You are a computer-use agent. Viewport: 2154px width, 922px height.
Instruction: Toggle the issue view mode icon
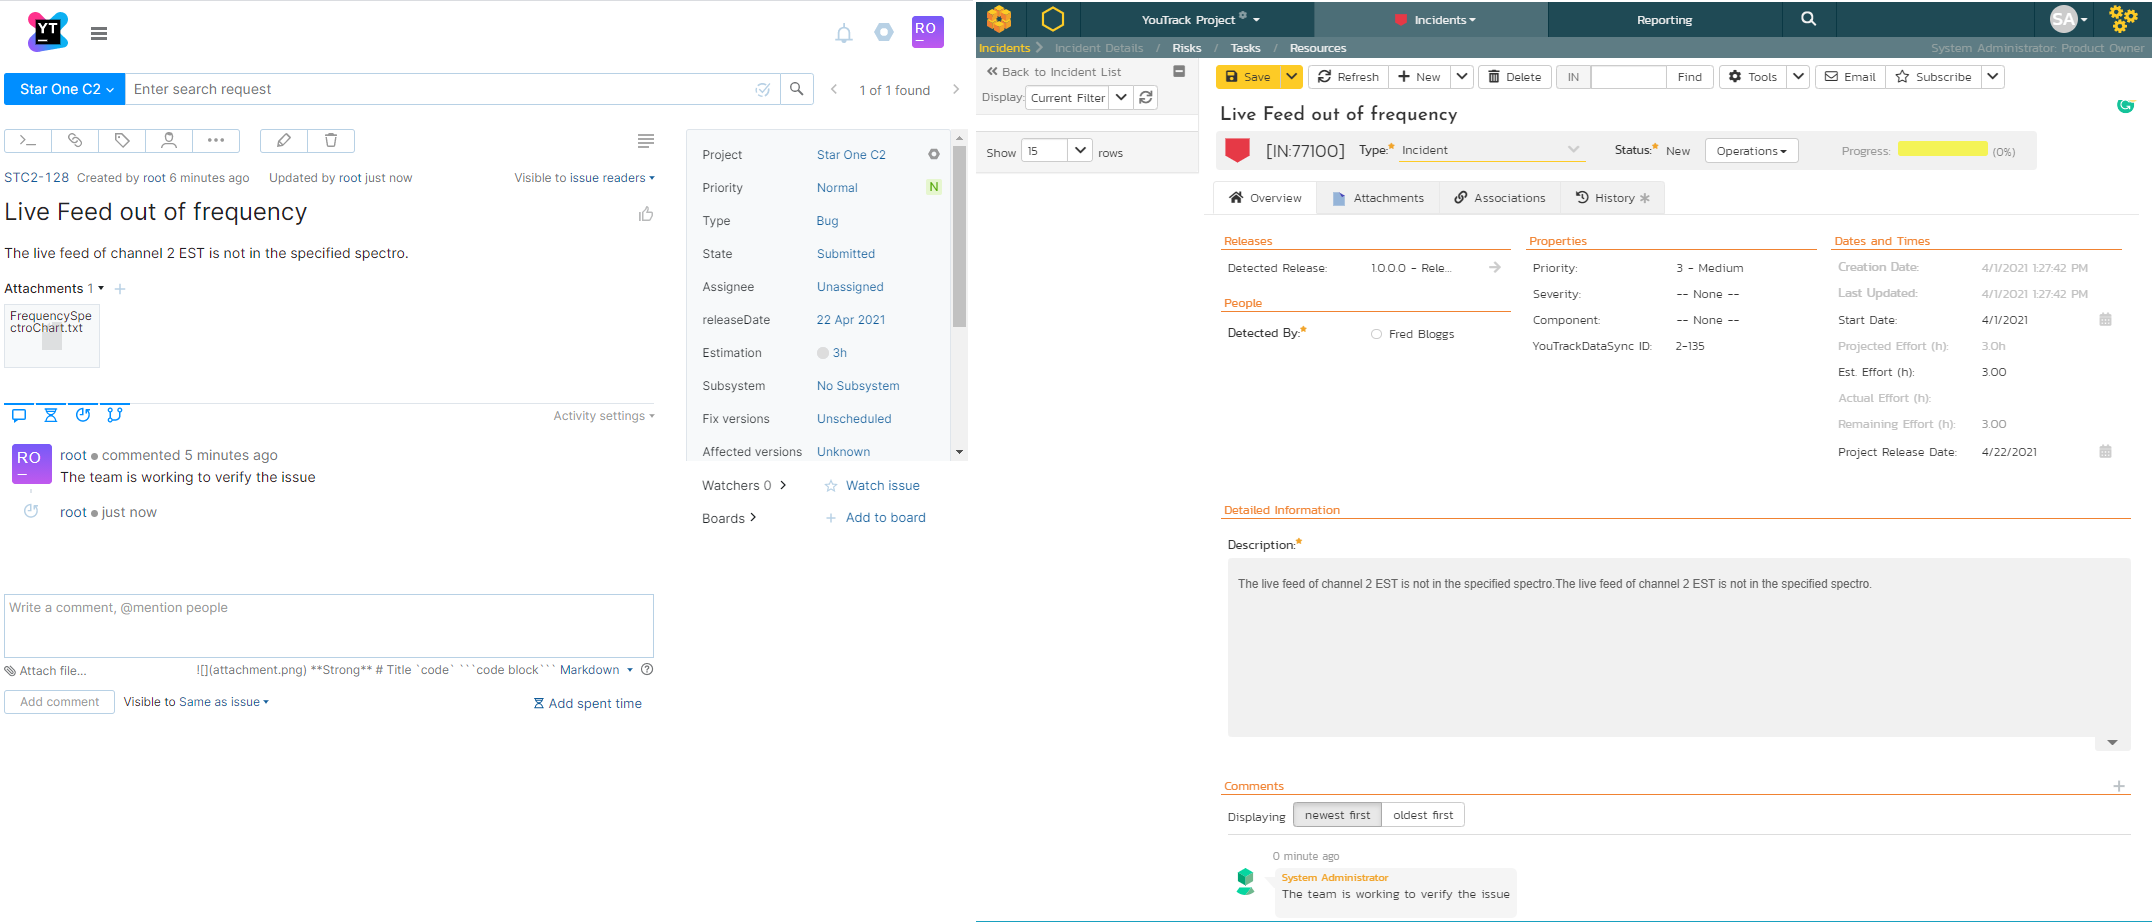click(646, 141)
